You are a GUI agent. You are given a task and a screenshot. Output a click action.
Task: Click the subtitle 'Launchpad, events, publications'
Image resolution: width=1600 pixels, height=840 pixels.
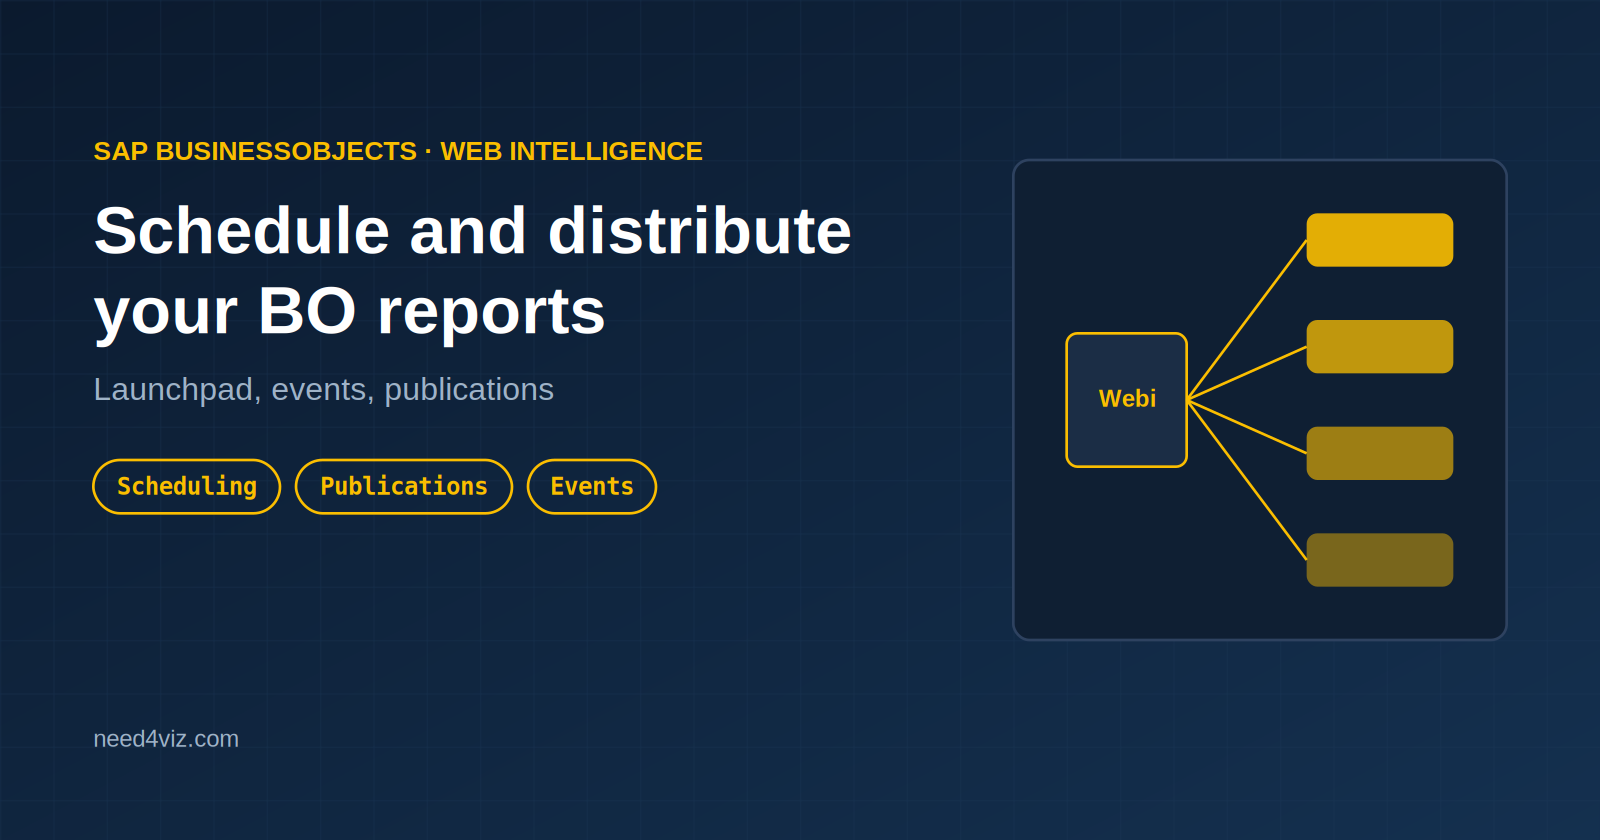click(x=323, y=389)
